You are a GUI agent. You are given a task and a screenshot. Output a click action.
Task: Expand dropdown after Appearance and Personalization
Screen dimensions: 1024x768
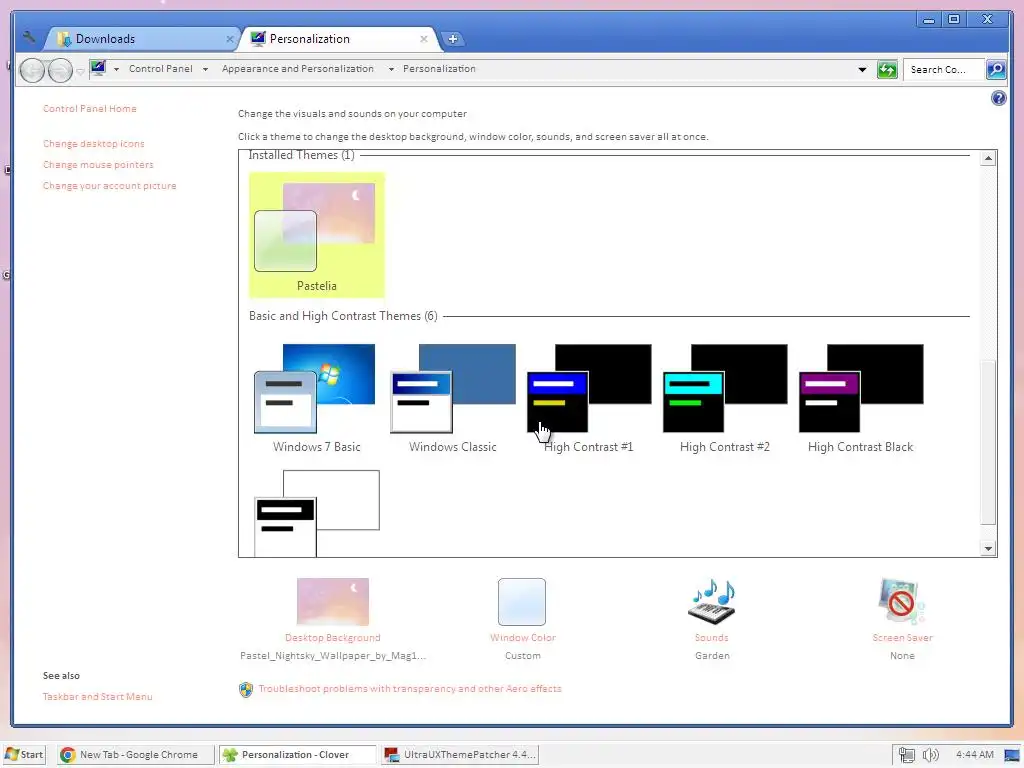point(391,69)
